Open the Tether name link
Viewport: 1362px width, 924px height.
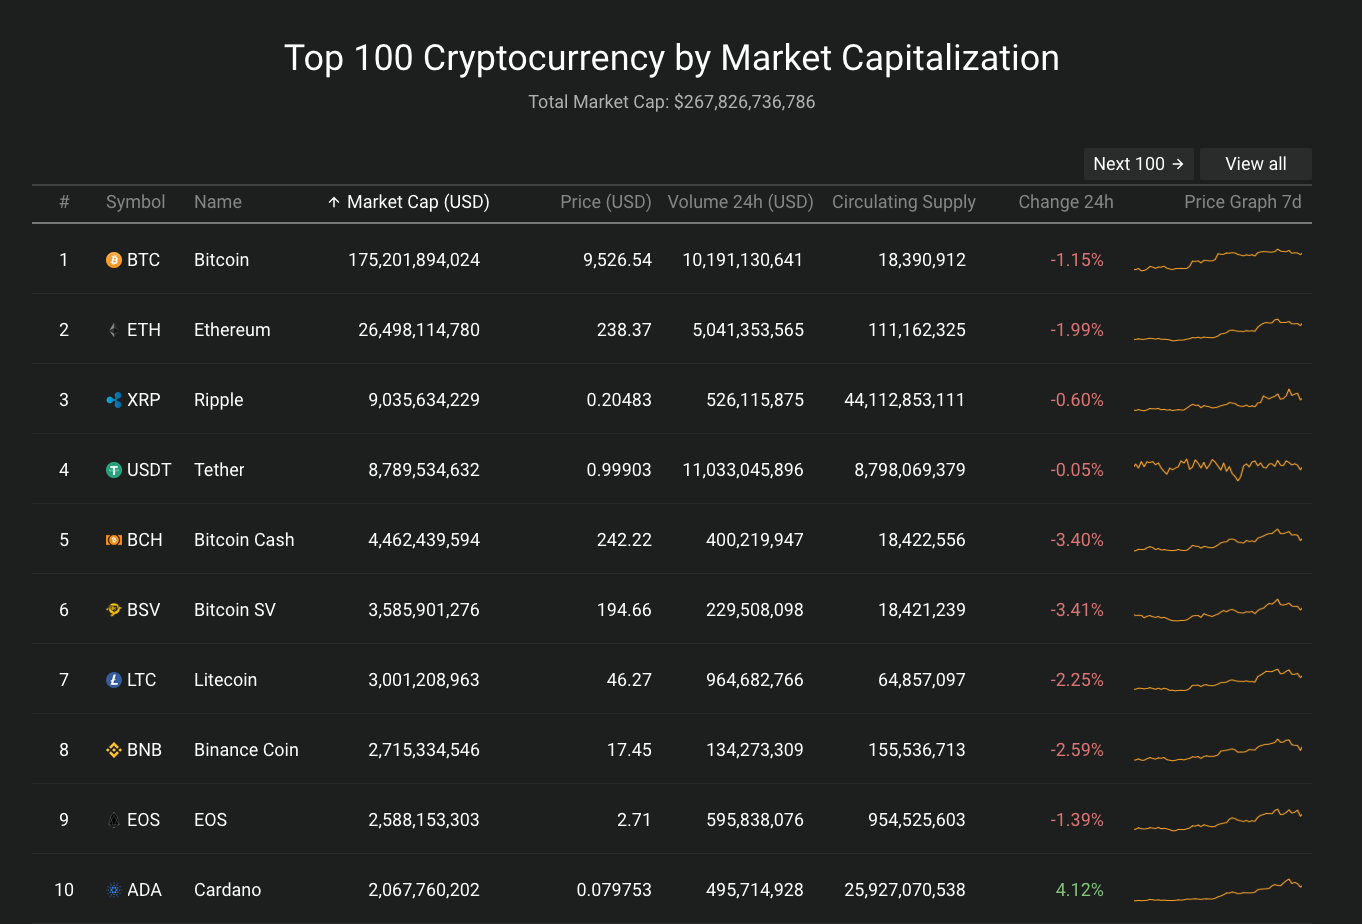pos(219,470)
